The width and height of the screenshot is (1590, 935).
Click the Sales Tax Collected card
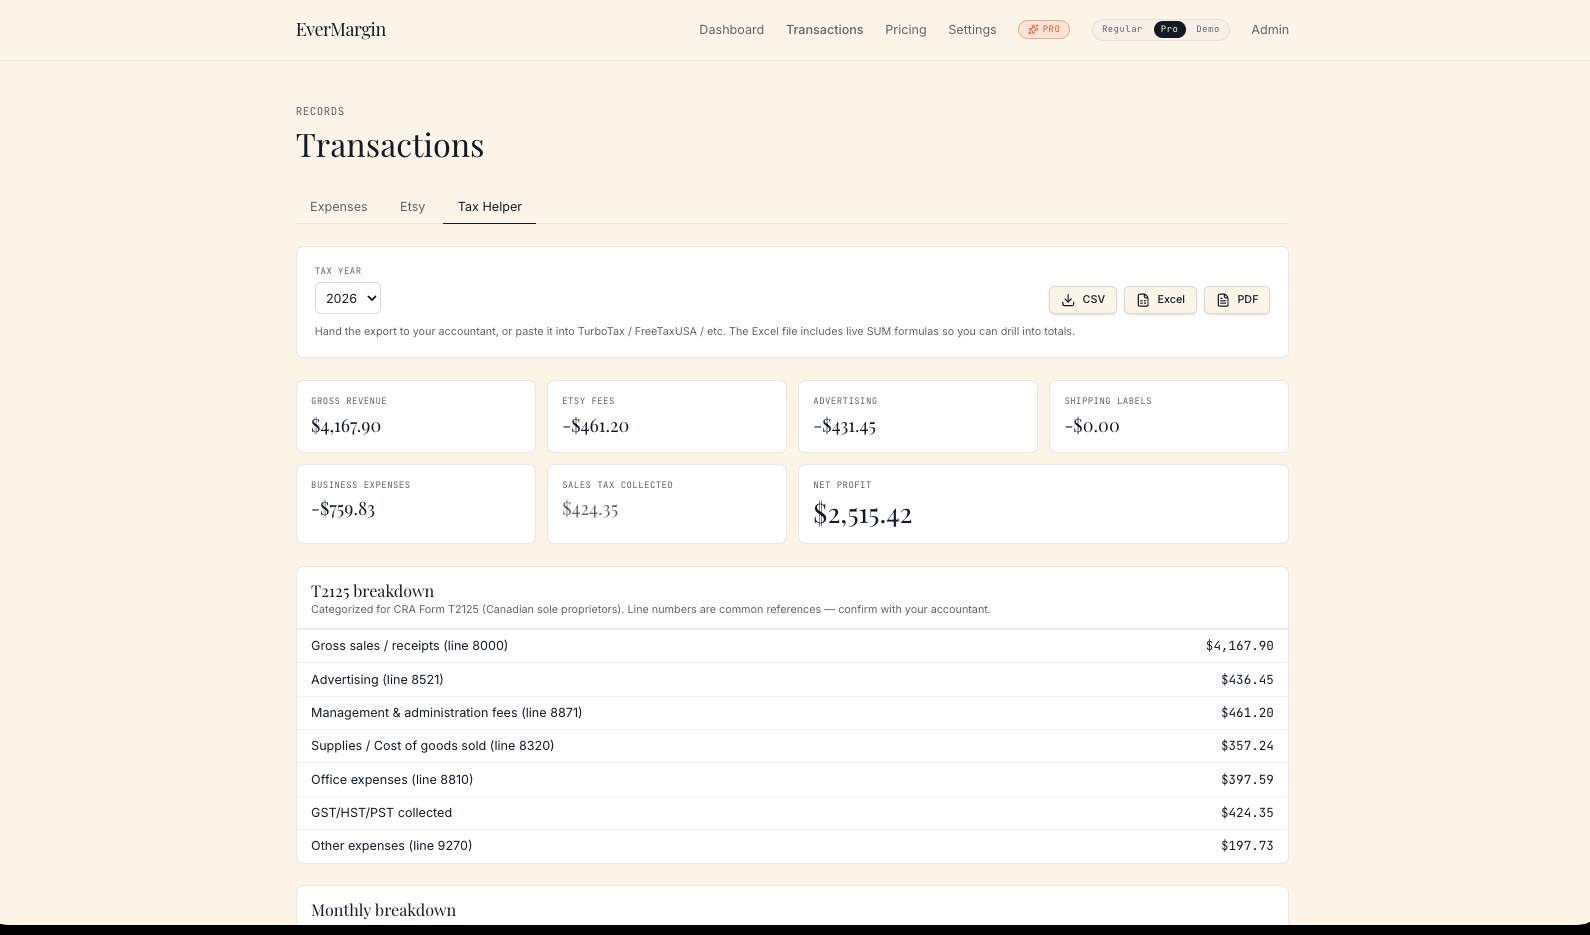pyautogui.click(x=667, y=504)
